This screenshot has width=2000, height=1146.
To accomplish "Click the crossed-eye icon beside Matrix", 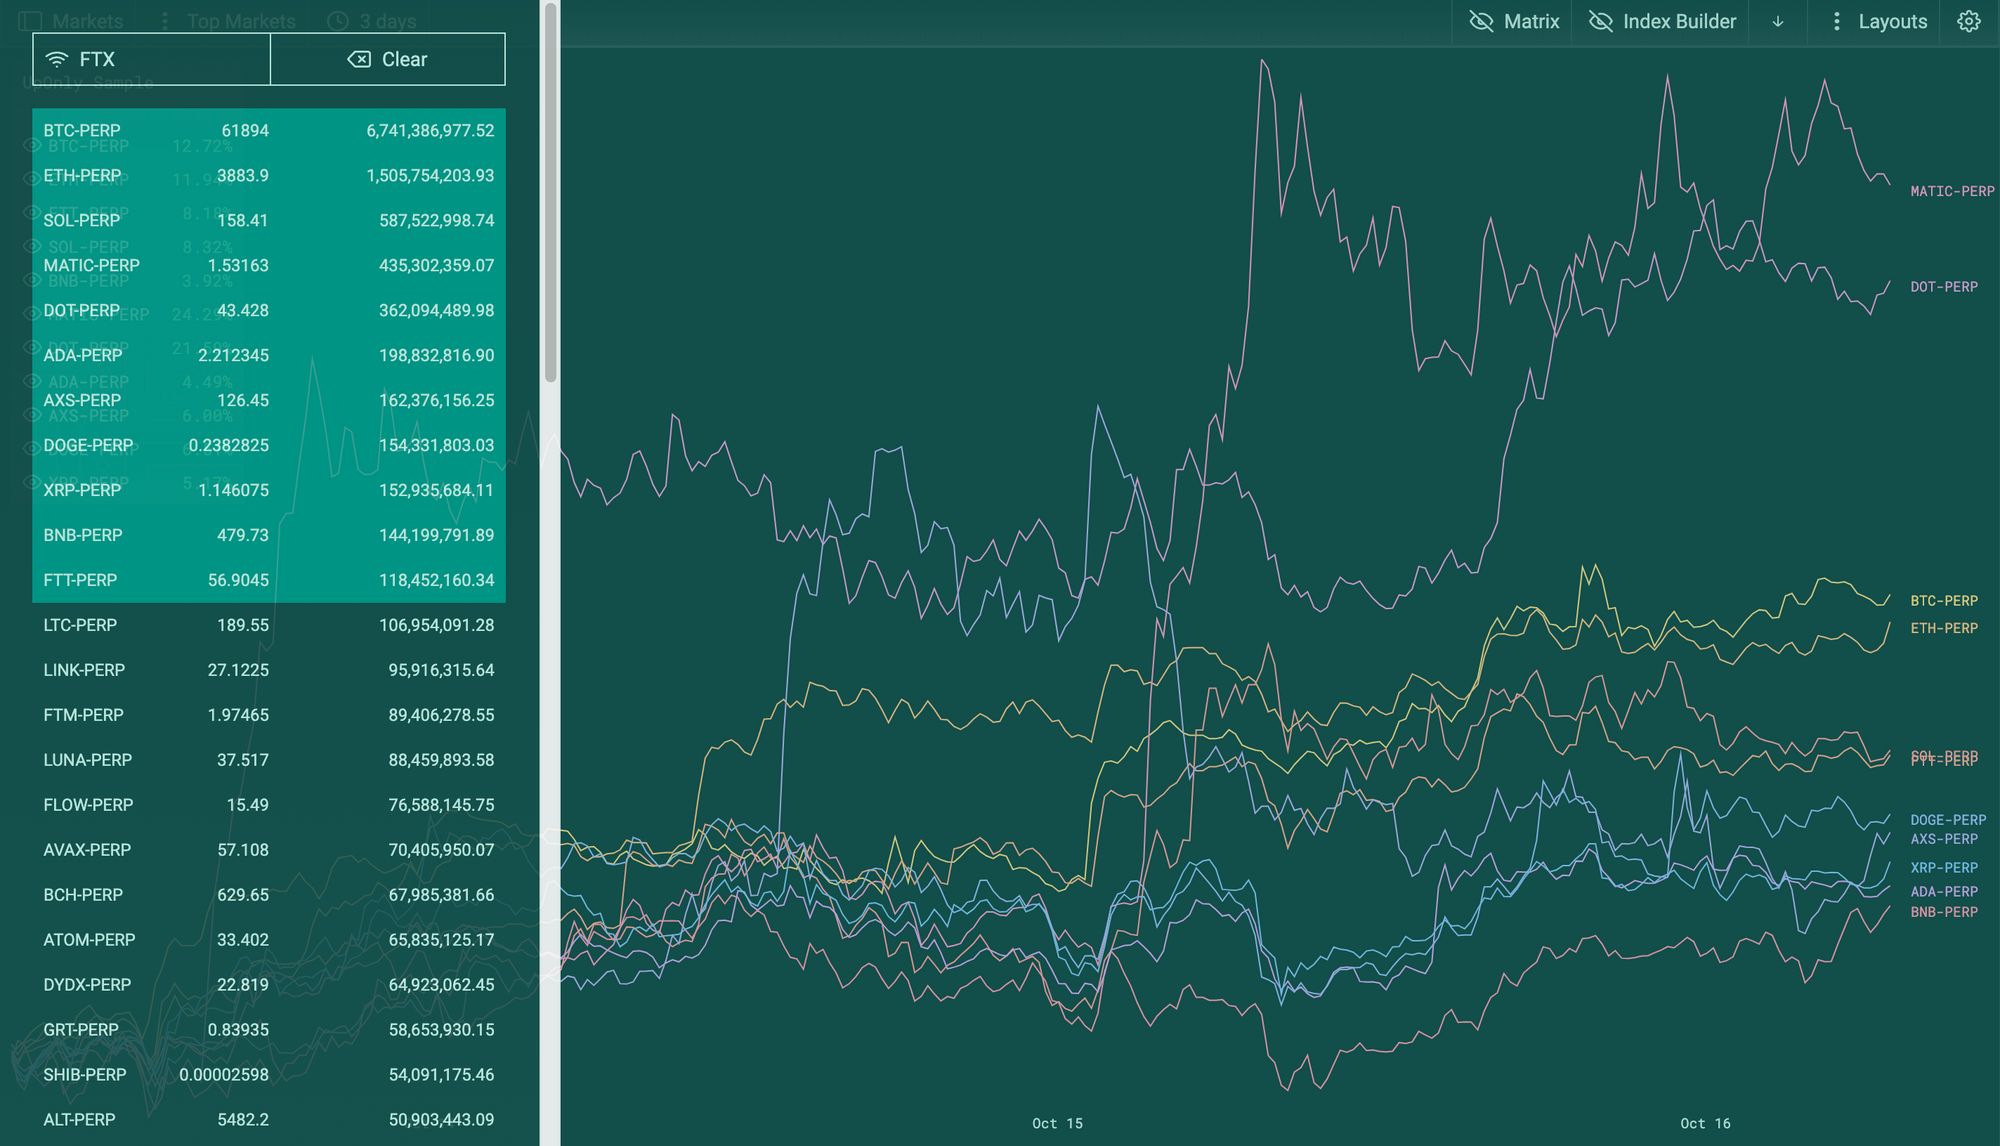I will tap(1481, 22).
